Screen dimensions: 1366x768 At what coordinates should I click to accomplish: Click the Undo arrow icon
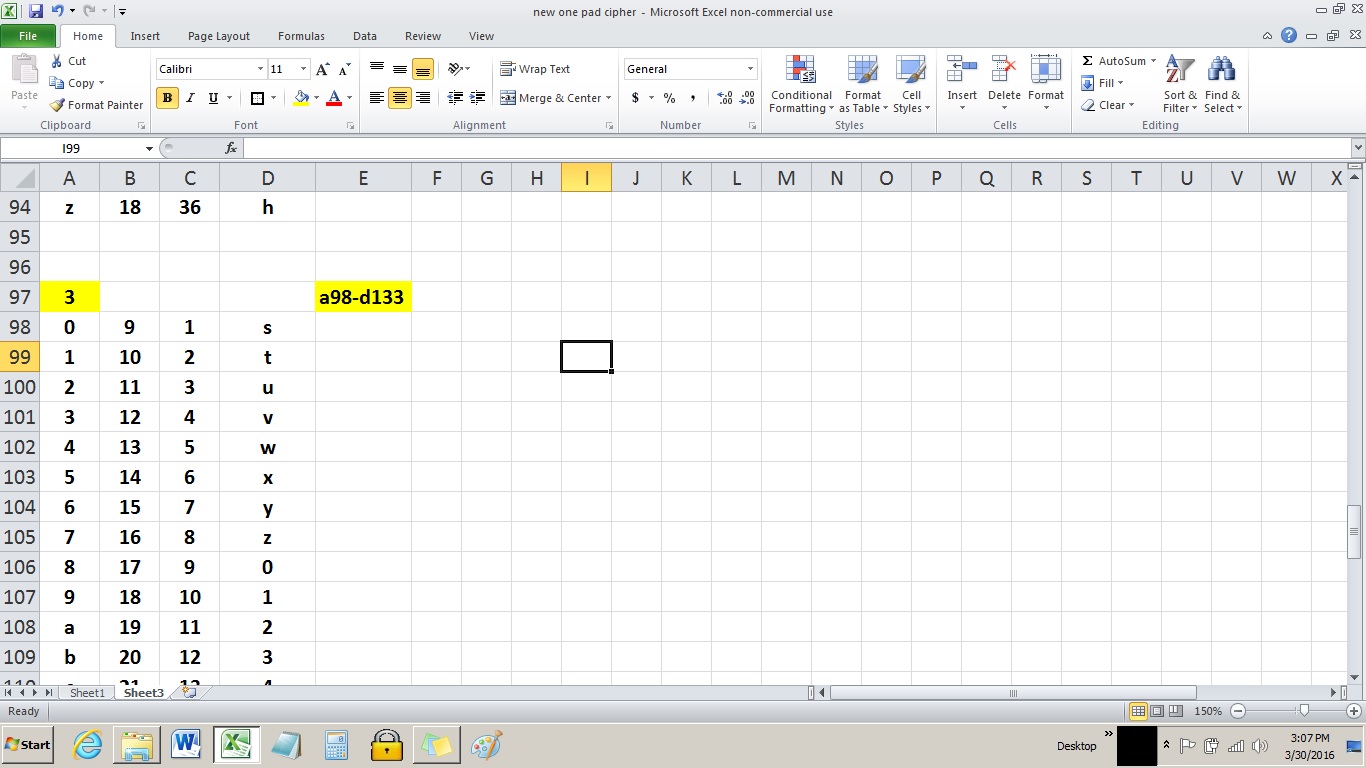click(x=58, y=12)
